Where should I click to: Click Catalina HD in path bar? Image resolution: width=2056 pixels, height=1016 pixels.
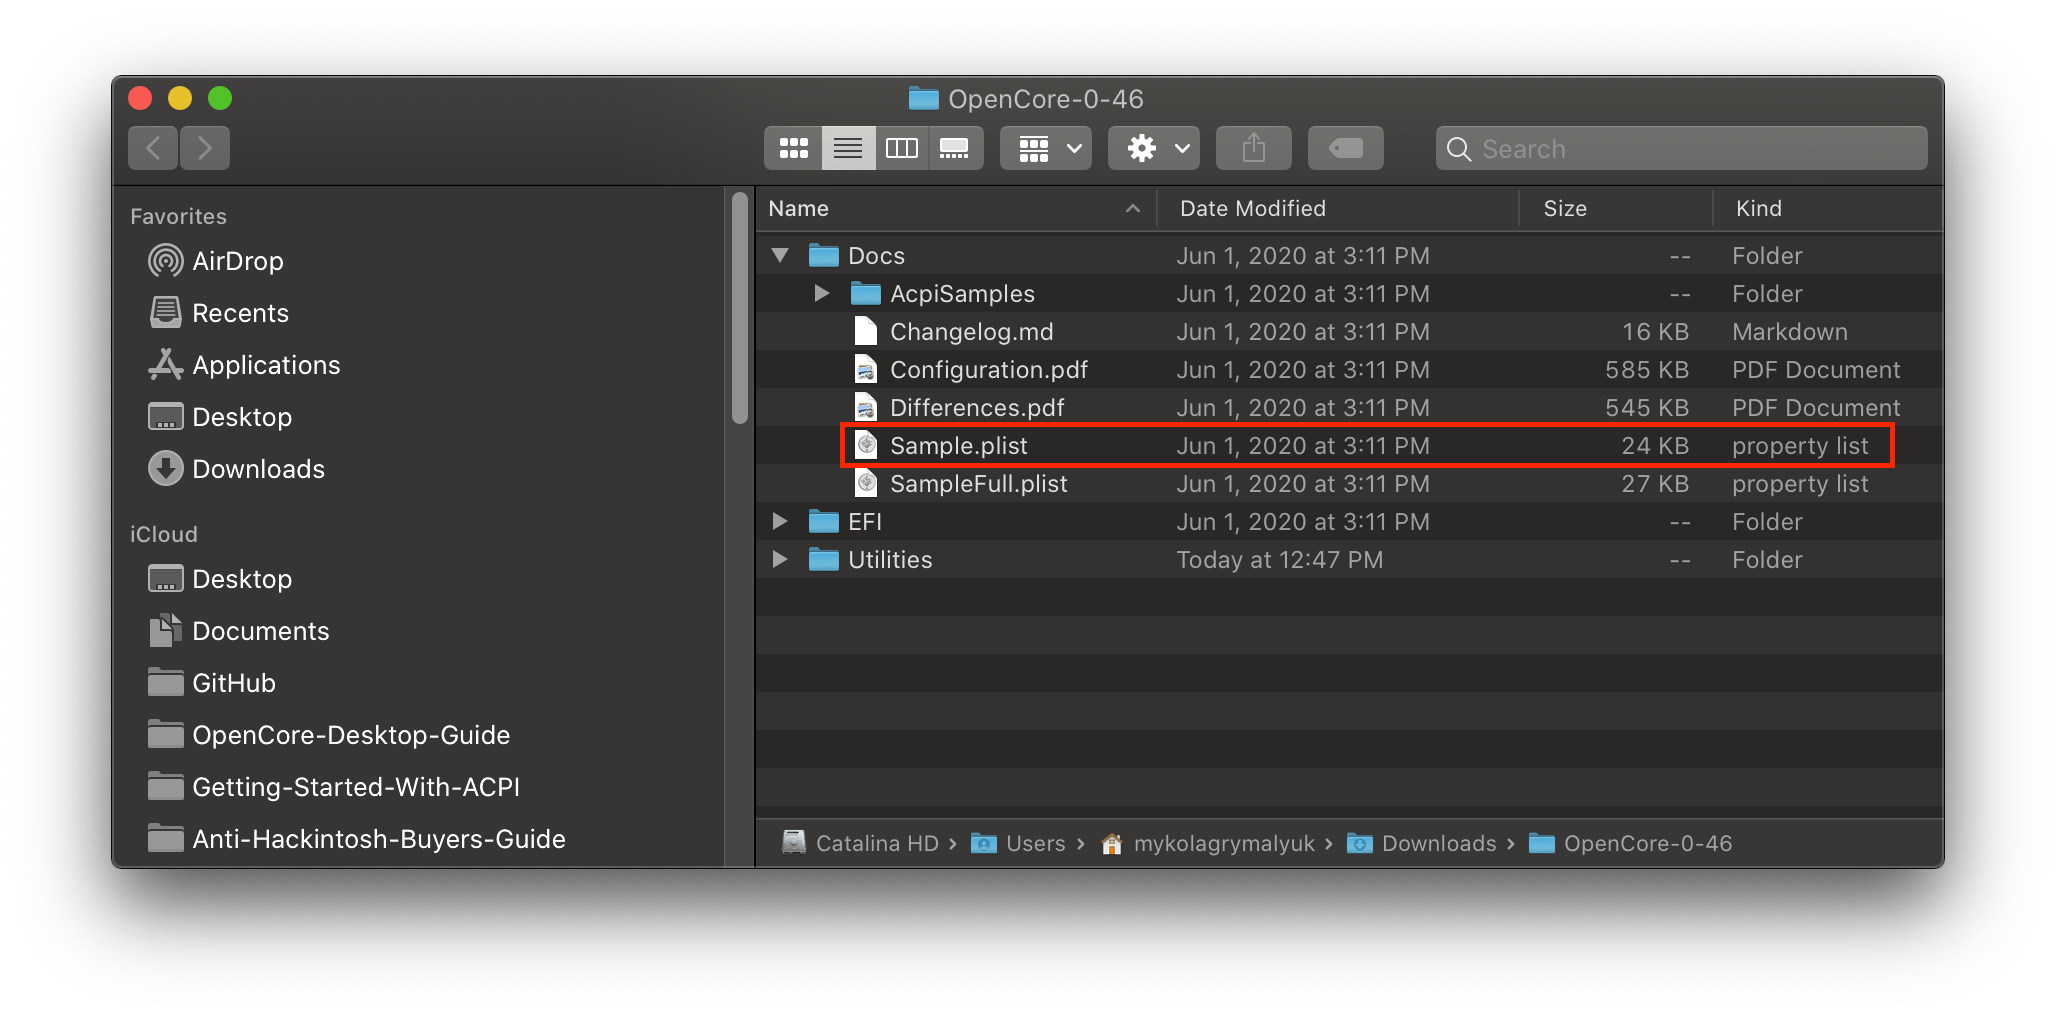point(861,843)
